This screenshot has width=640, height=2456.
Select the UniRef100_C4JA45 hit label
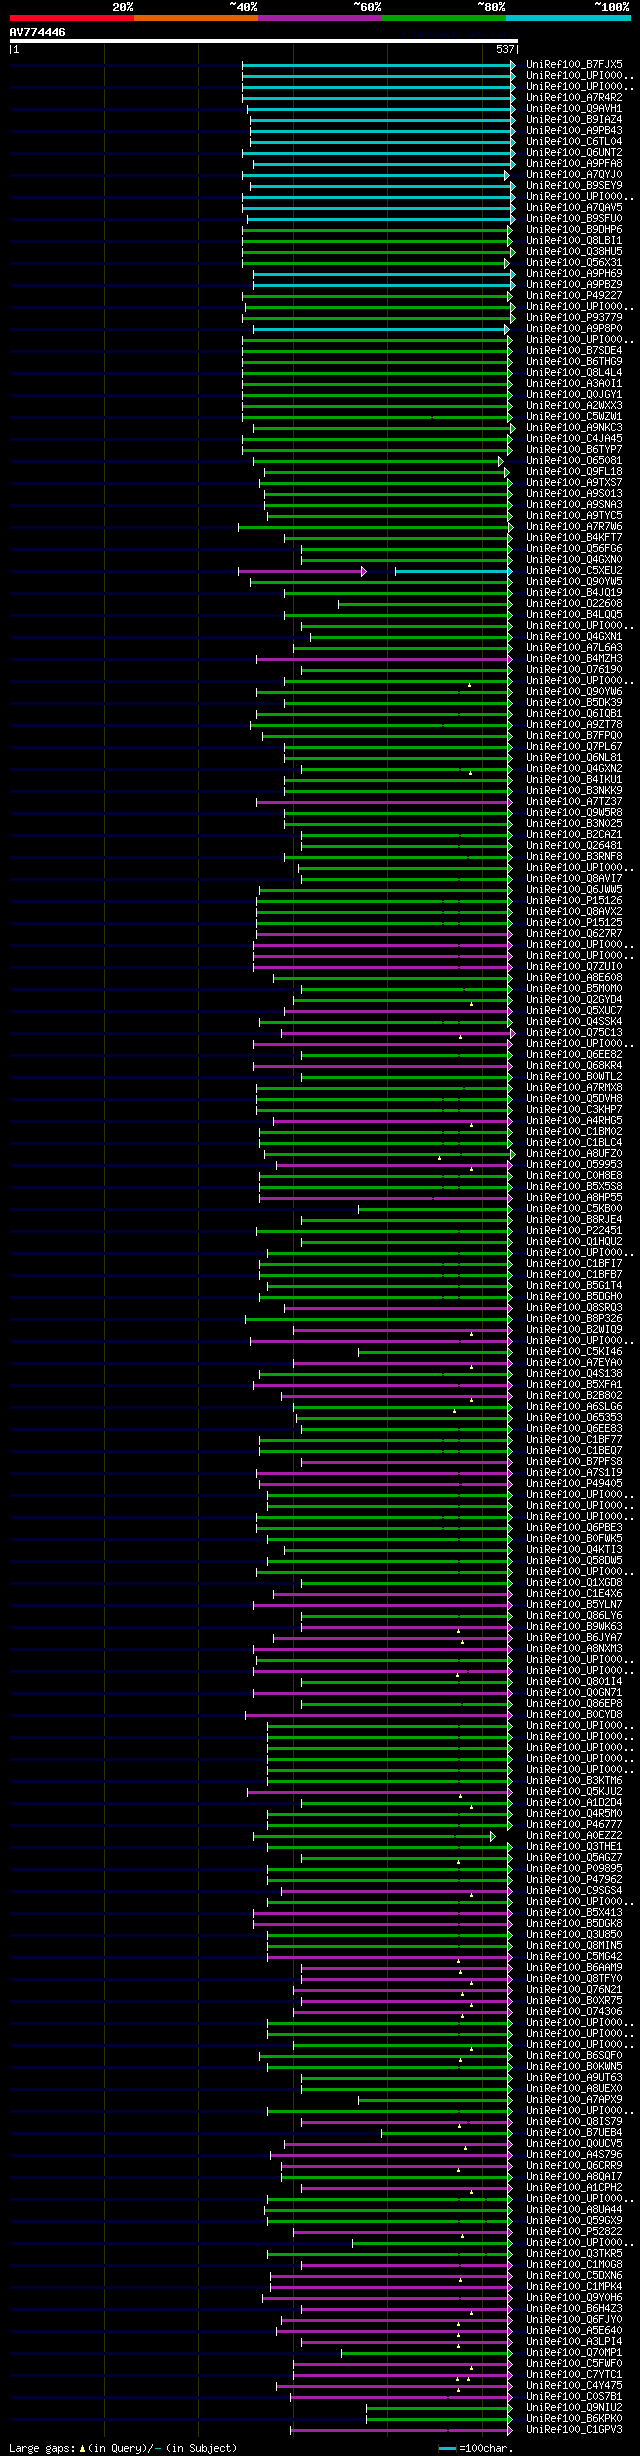click(x=574, y=438)
